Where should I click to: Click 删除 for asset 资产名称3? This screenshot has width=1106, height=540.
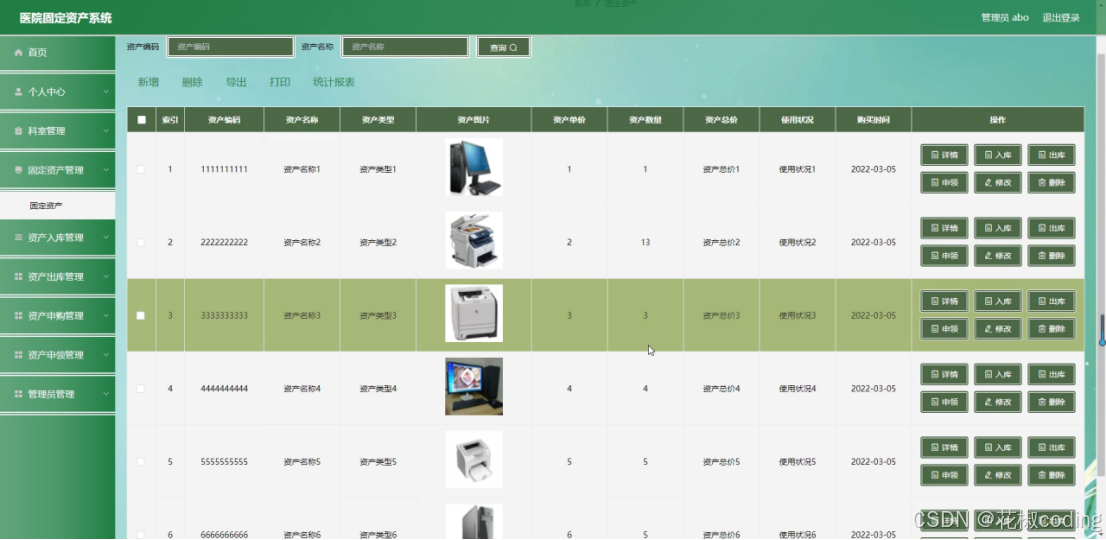click(x=1051, y=329)
